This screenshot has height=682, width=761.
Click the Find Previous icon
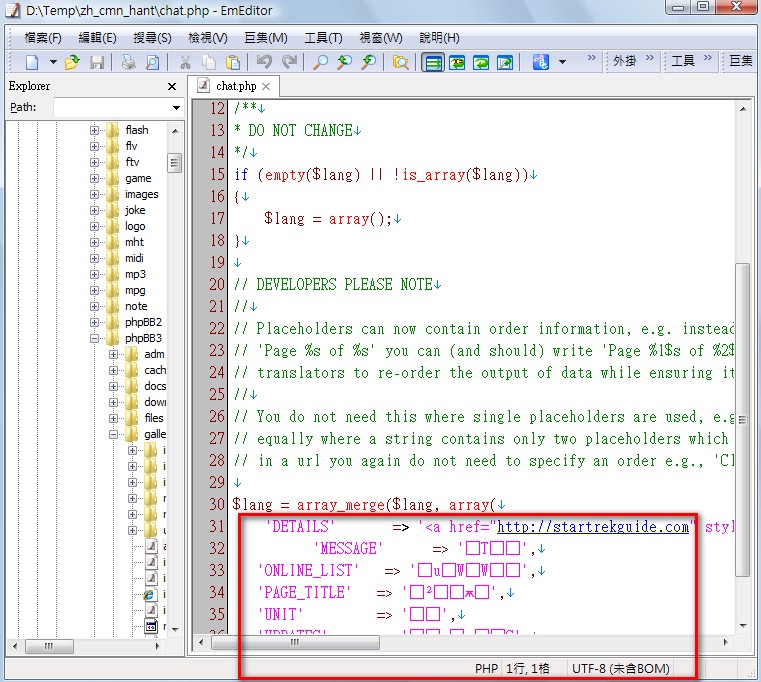pyautogui.click(x=369, y=62)
